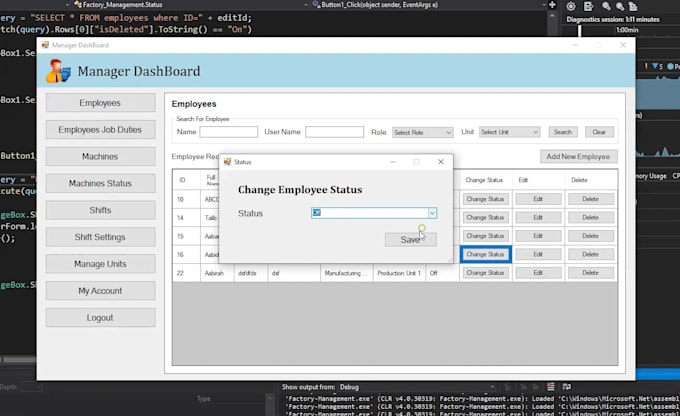Image resolution: width=680 pixels, height=416 pixels.
Task: Save the employee status change
Action: coord(410,240)
